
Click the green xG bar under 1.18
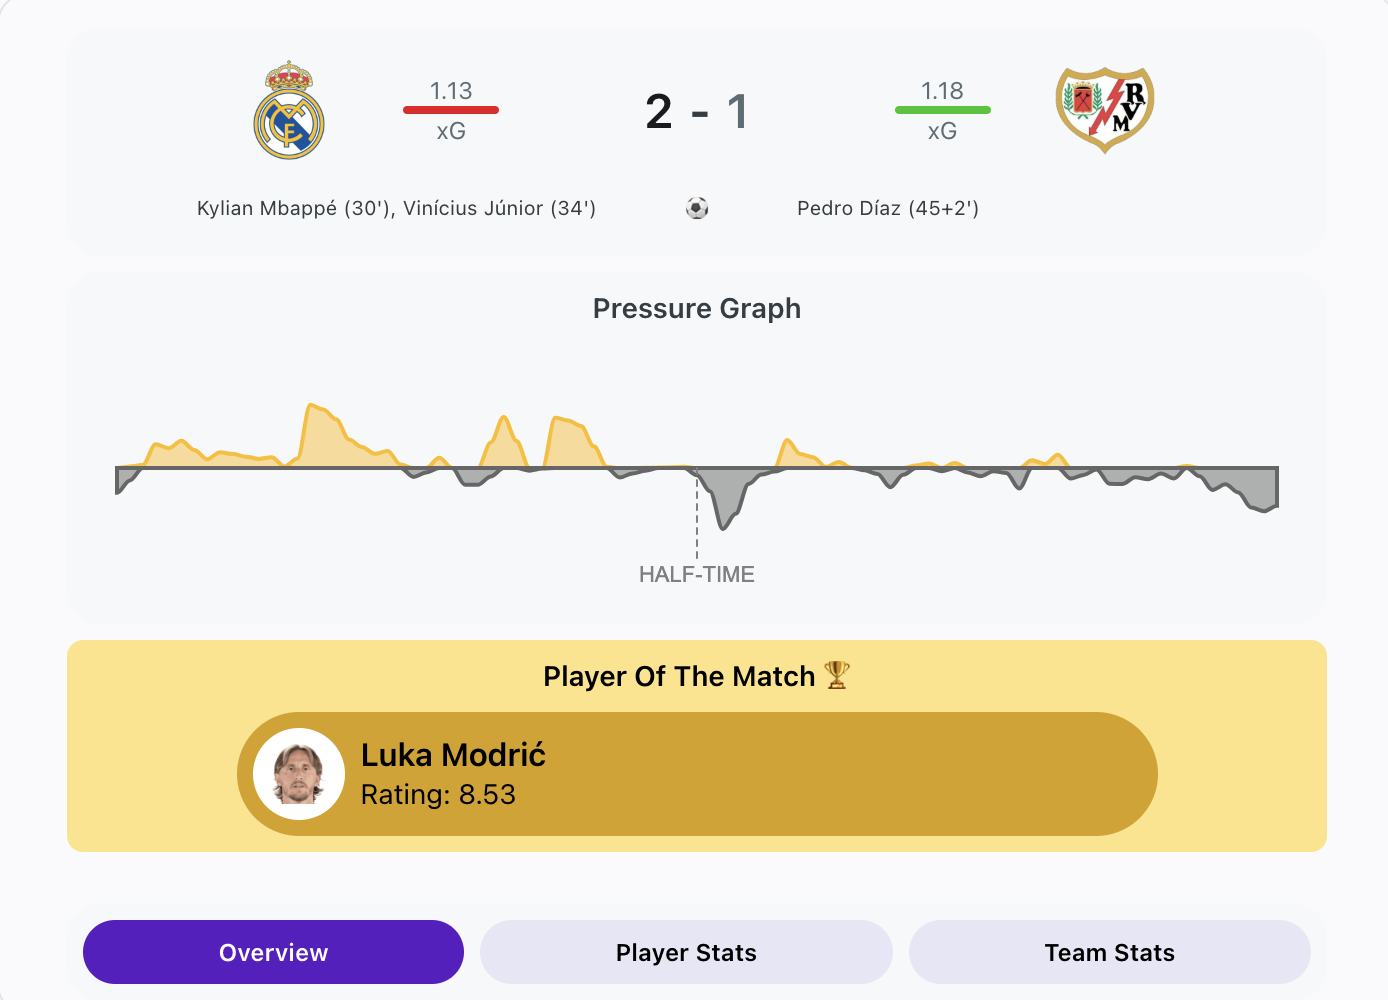(x=943, y=110)
